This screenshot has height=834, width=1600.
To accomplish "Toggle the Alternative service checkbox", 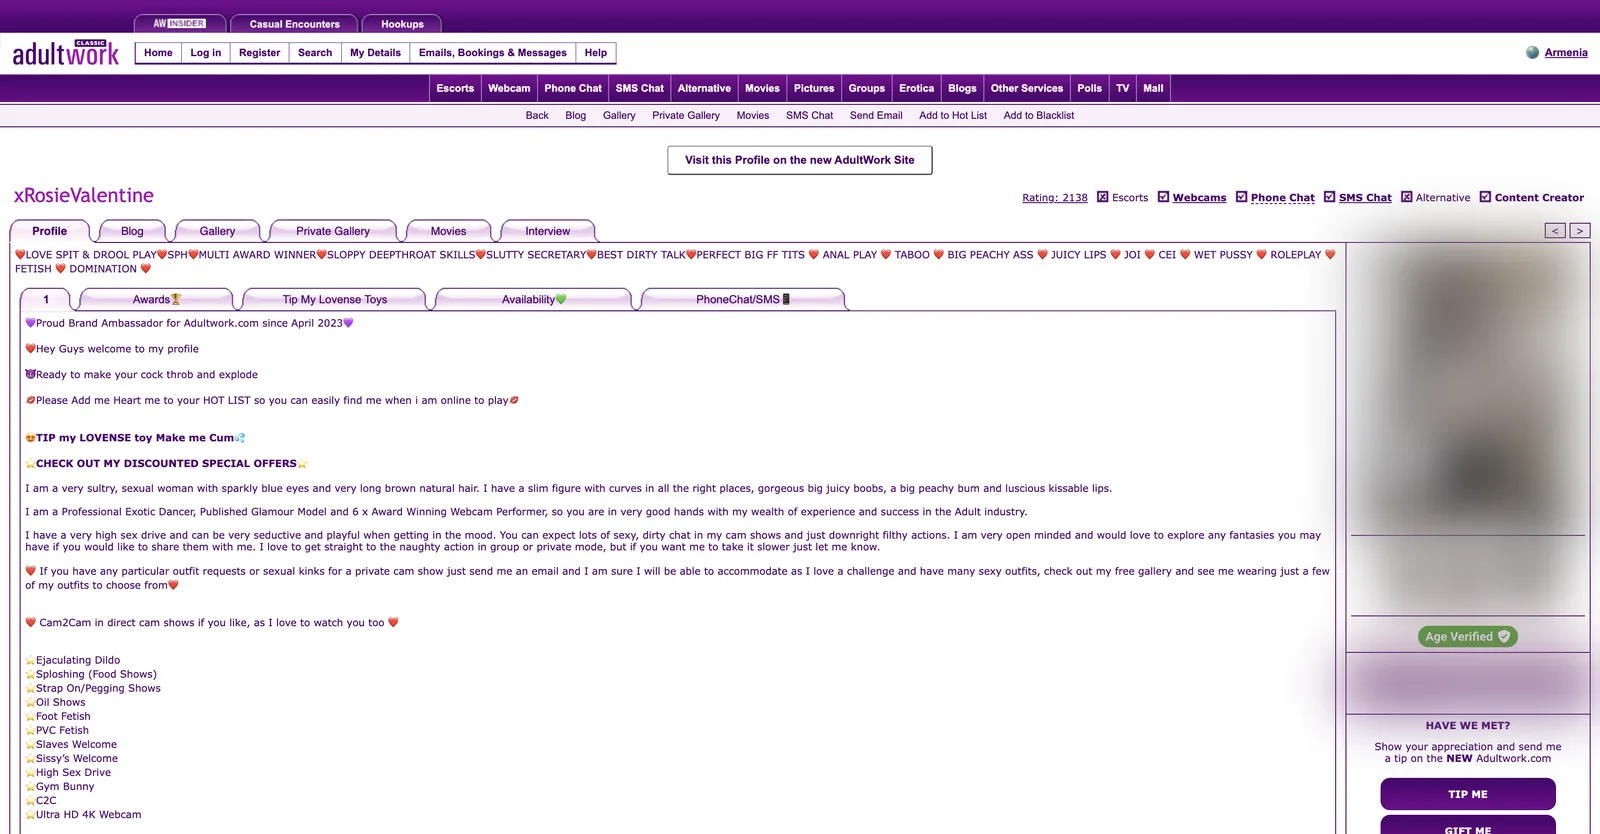I will [x=1406, y=197].
